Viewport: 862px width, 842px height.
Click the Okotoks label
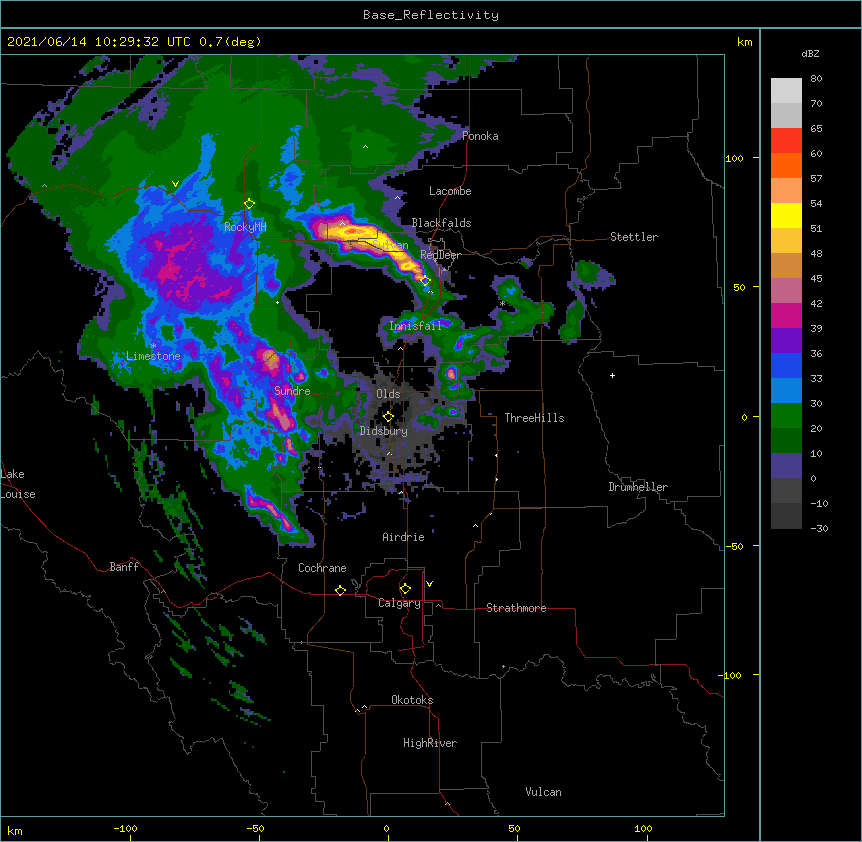pos(412,700)
